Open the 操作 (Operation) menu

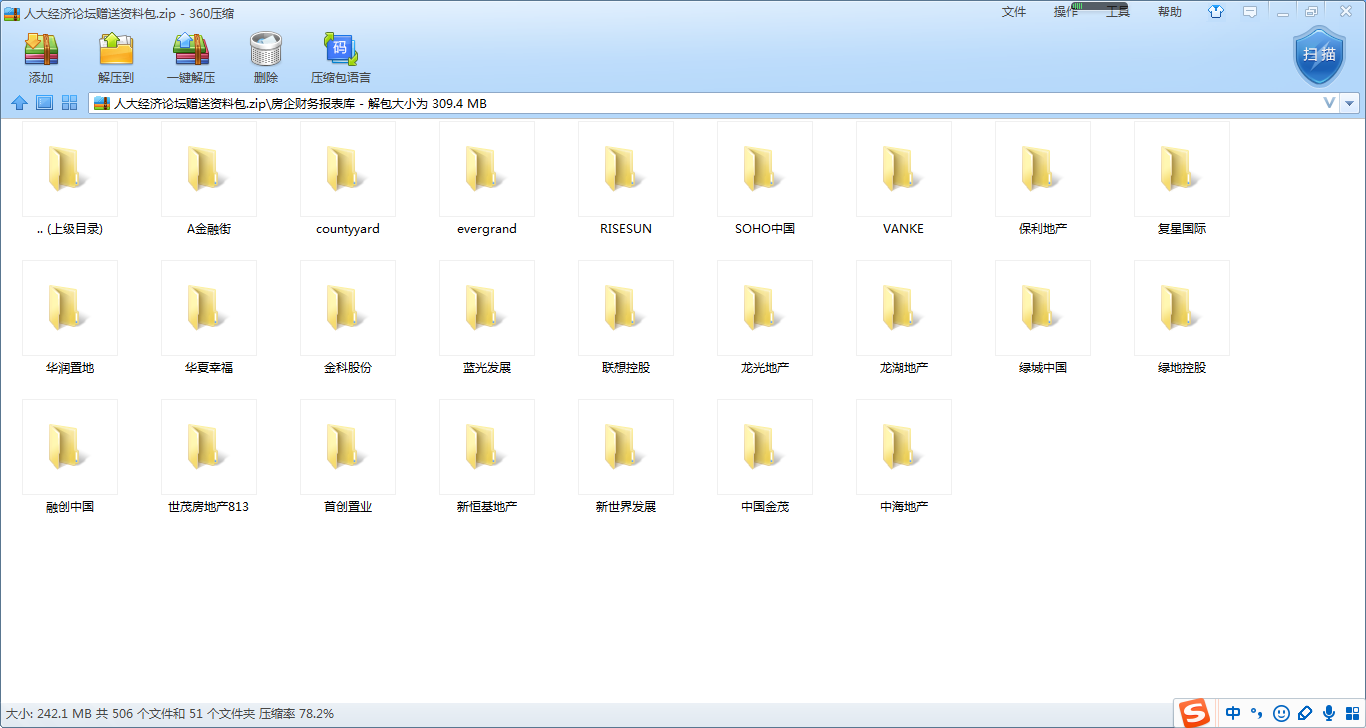pyautogui.click(x=1066, y=12)
